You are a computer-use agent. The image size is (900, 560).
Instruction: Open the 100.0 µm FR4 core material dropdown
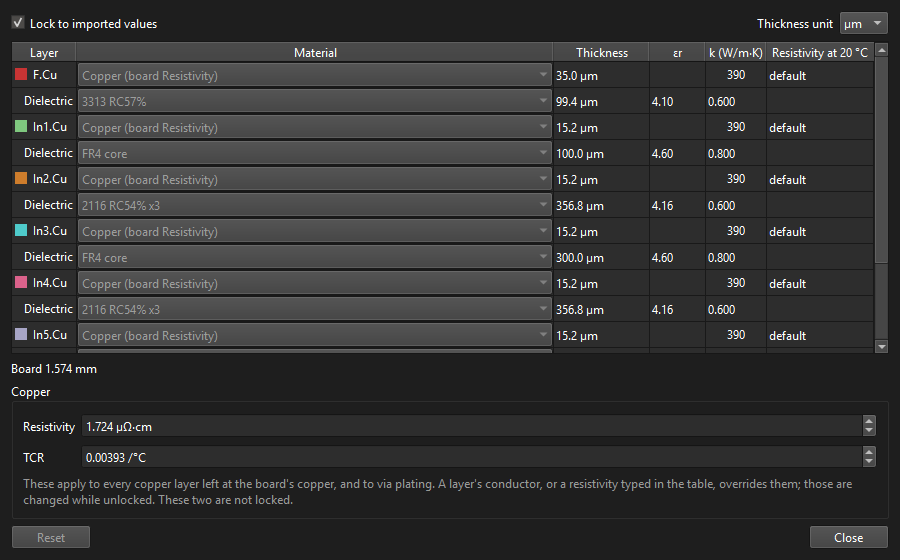[x=315, y=153]
